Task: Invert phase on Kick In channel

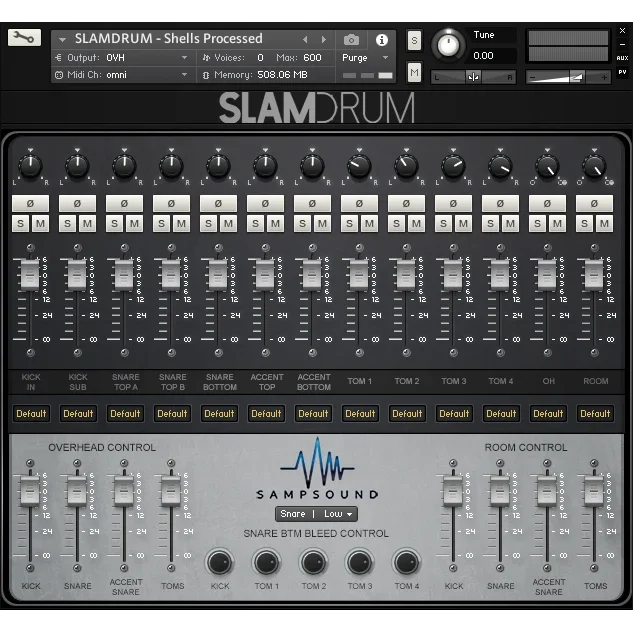Action: 30,203
